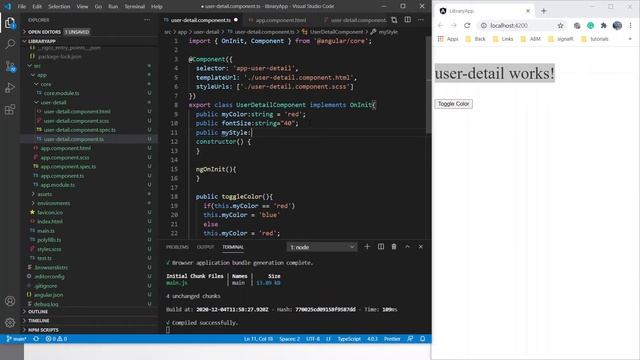Screen dimensions: 640x360
Task: Open the Selection menu
Action: [x=59, y=7]
